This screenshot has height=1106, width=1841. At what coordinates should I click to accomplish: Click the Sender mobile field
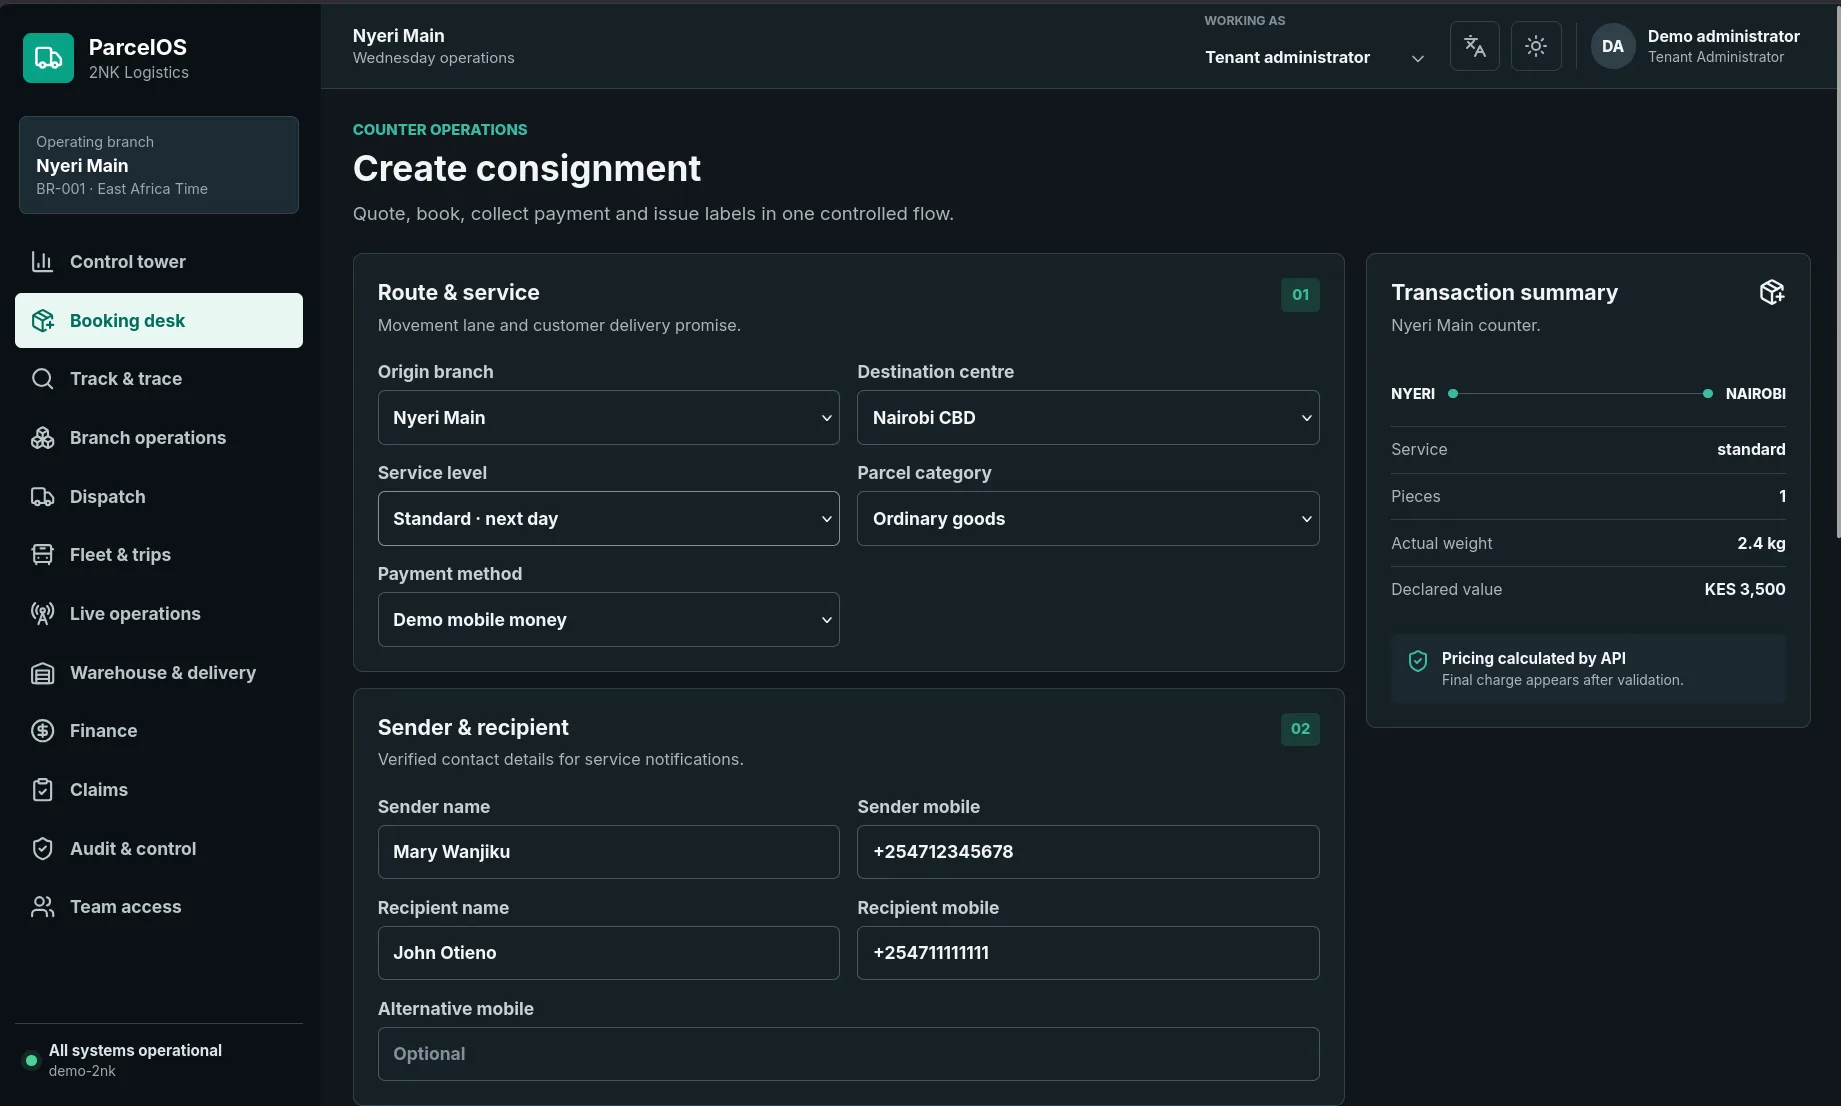coord(1088,852)
